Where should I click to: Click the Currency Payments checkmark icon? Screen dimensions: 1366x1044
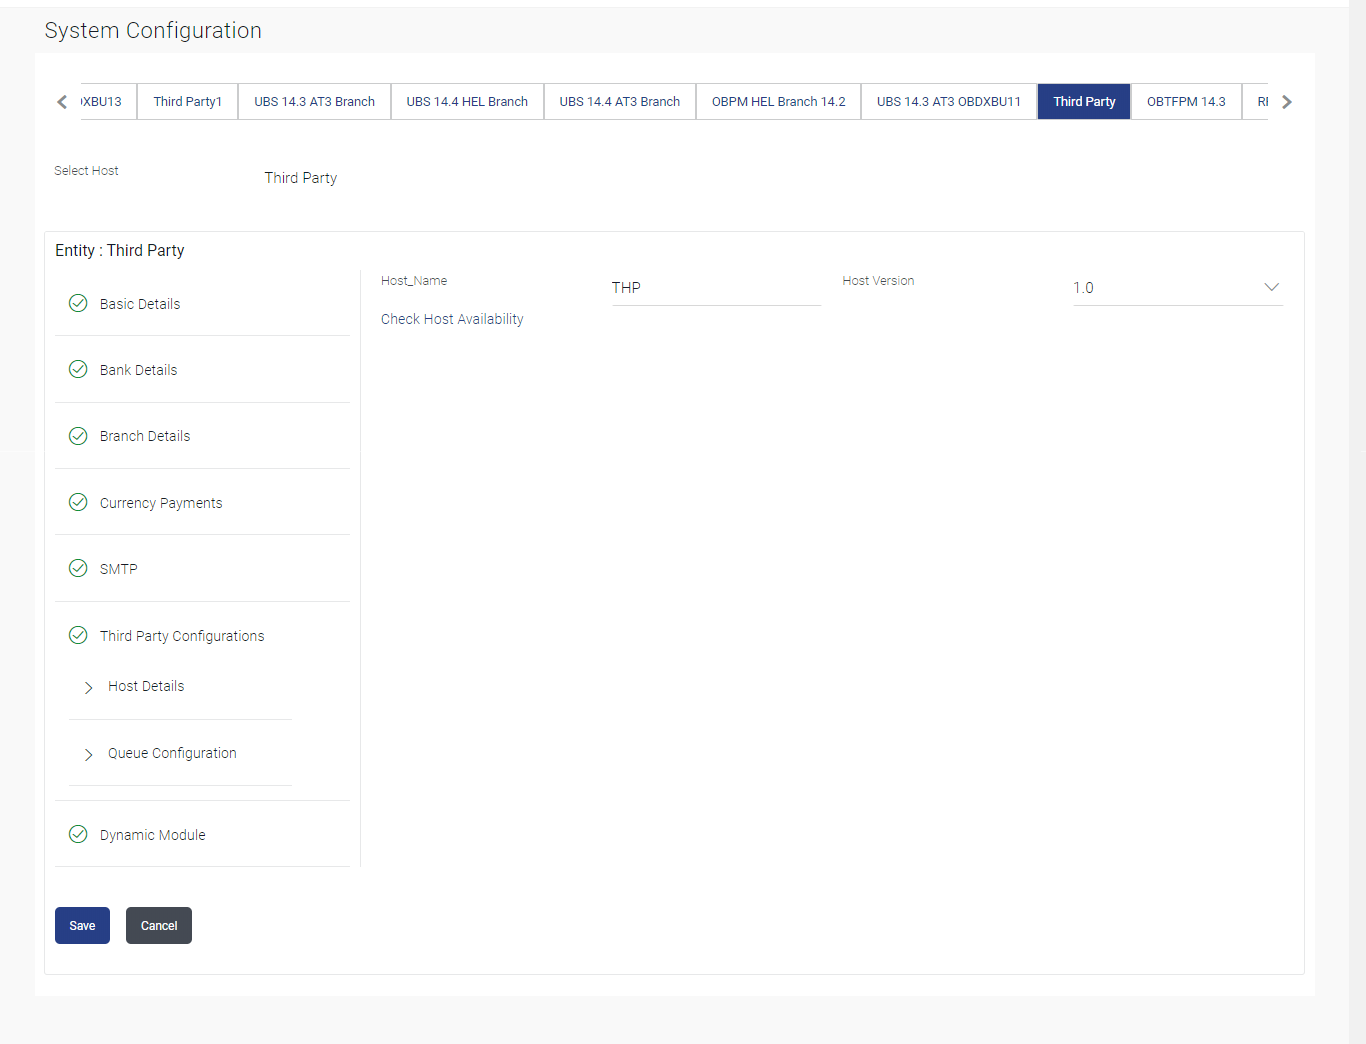point(78,502)
